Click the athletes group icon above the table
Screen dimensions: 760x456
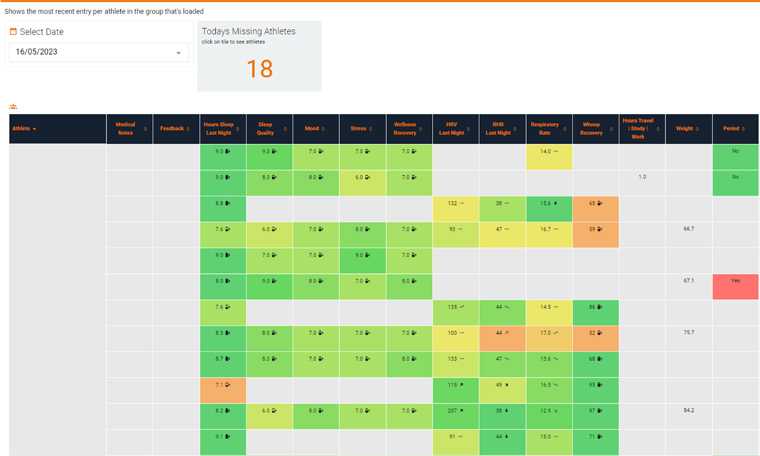pos(13,107)
